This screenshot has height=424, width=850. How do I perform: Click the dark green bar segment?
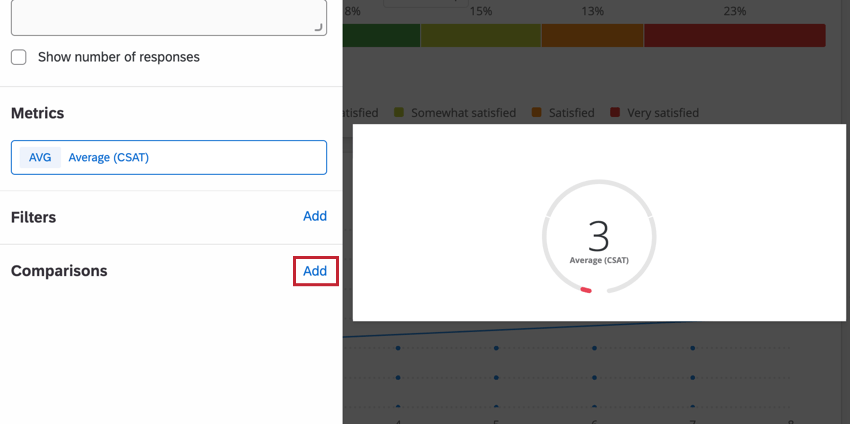[382, 35]
